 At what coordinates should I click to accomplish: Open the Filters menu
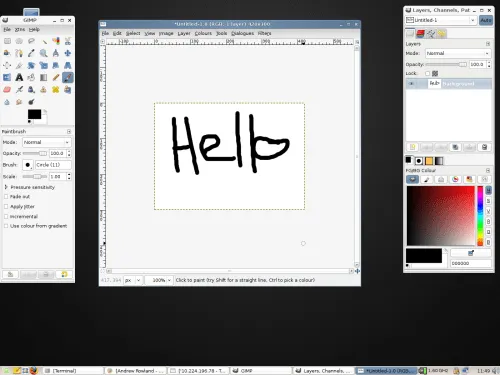(264, 33)
